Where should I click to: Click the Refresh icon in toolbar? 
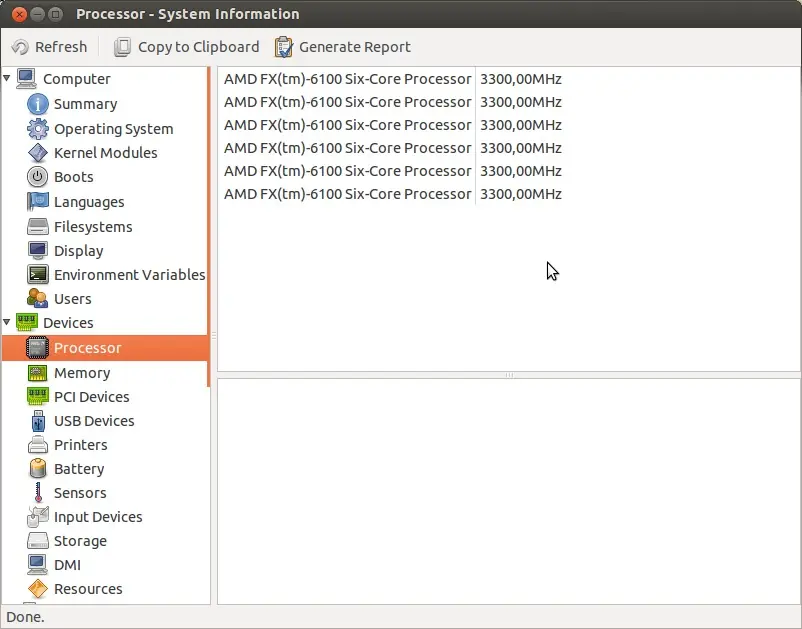(20, 47)
